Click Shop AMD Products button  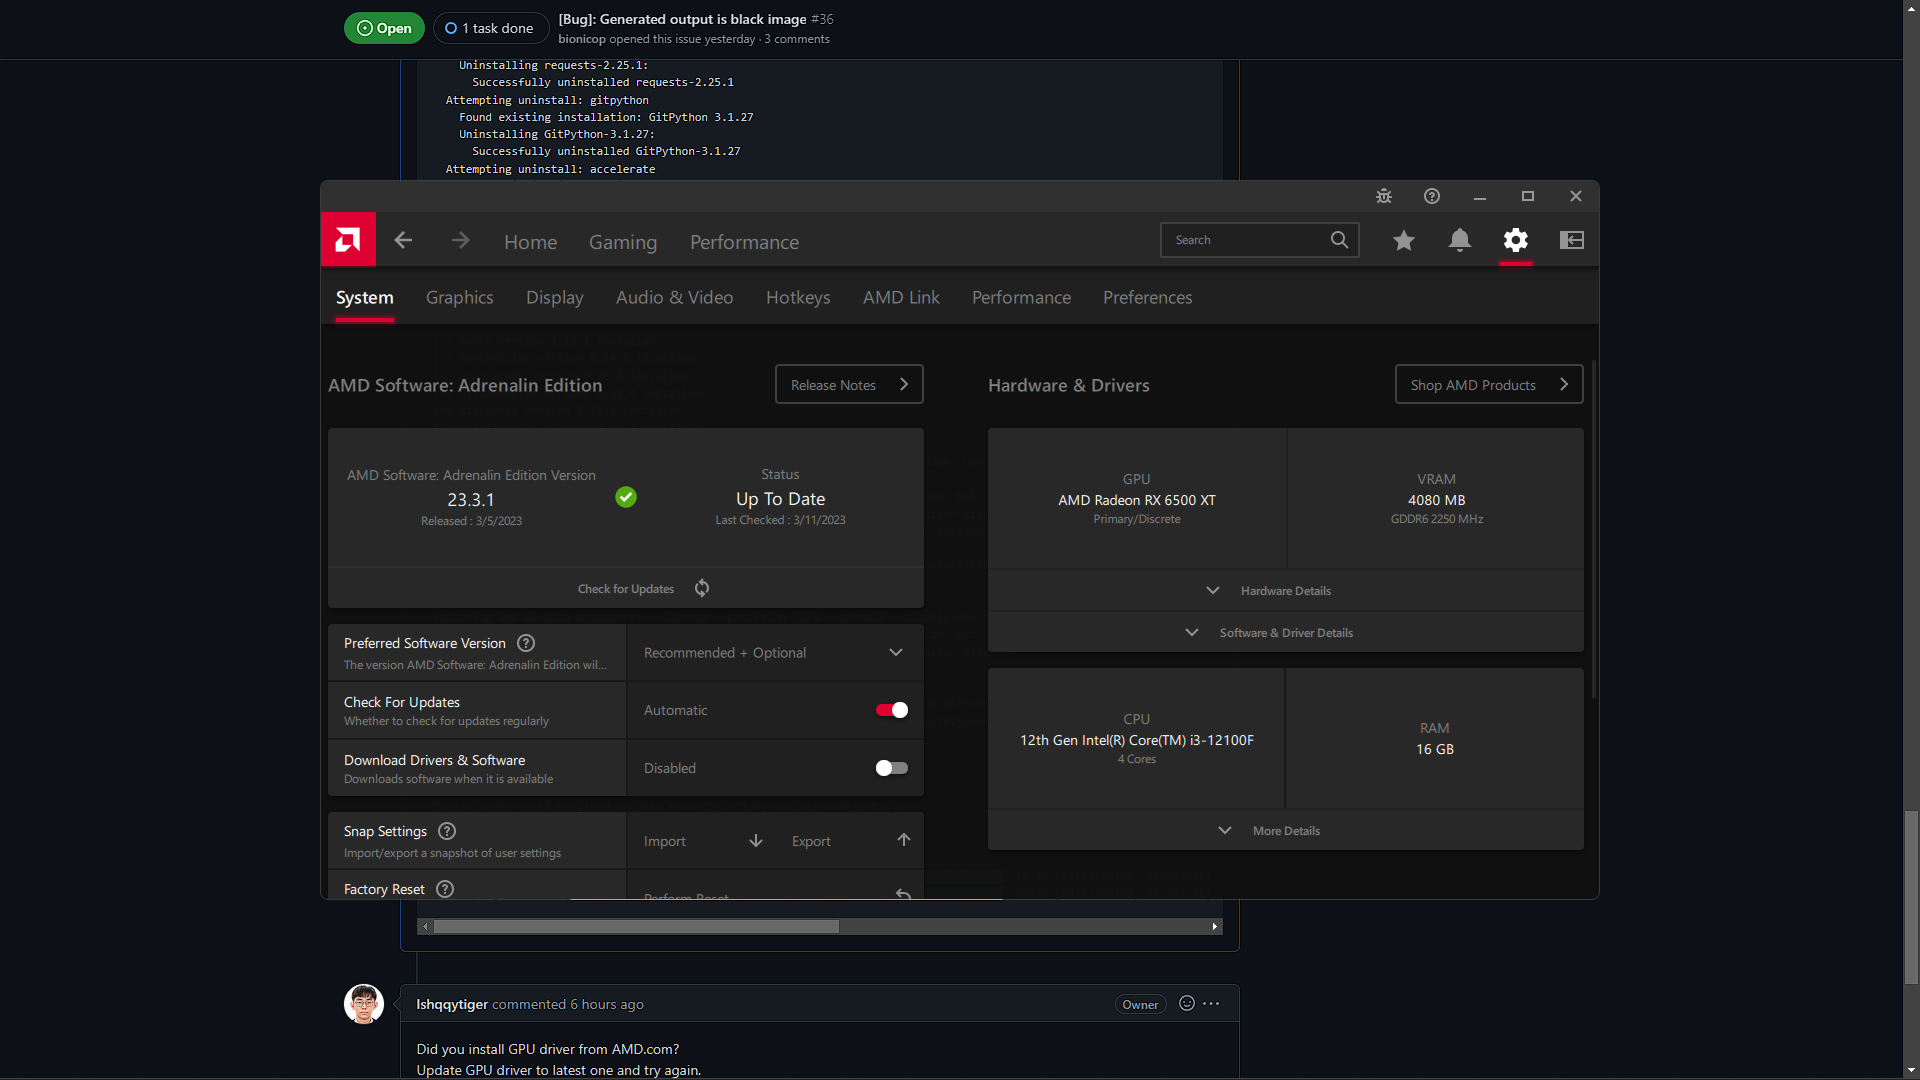pyautogui.click(x=1488, y=385)
